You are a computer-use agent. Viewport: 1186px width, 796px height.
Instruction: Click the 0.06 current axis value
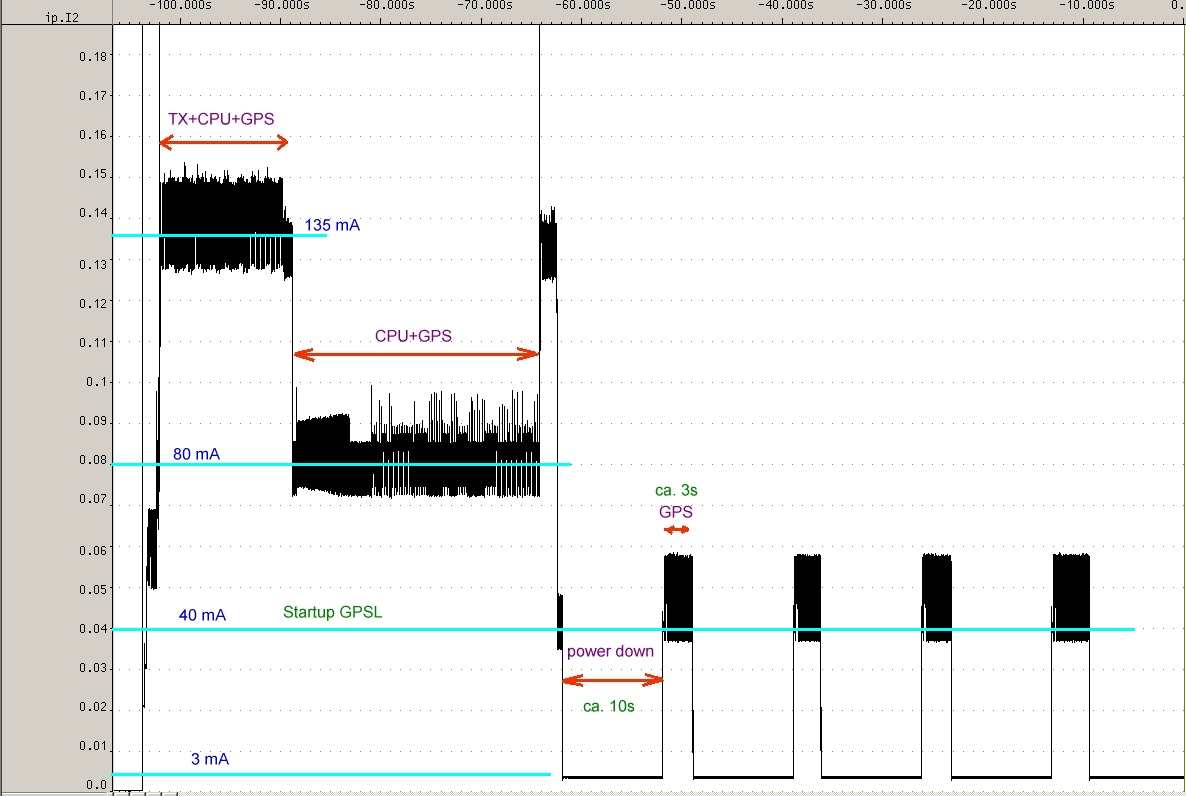(94, 550)
